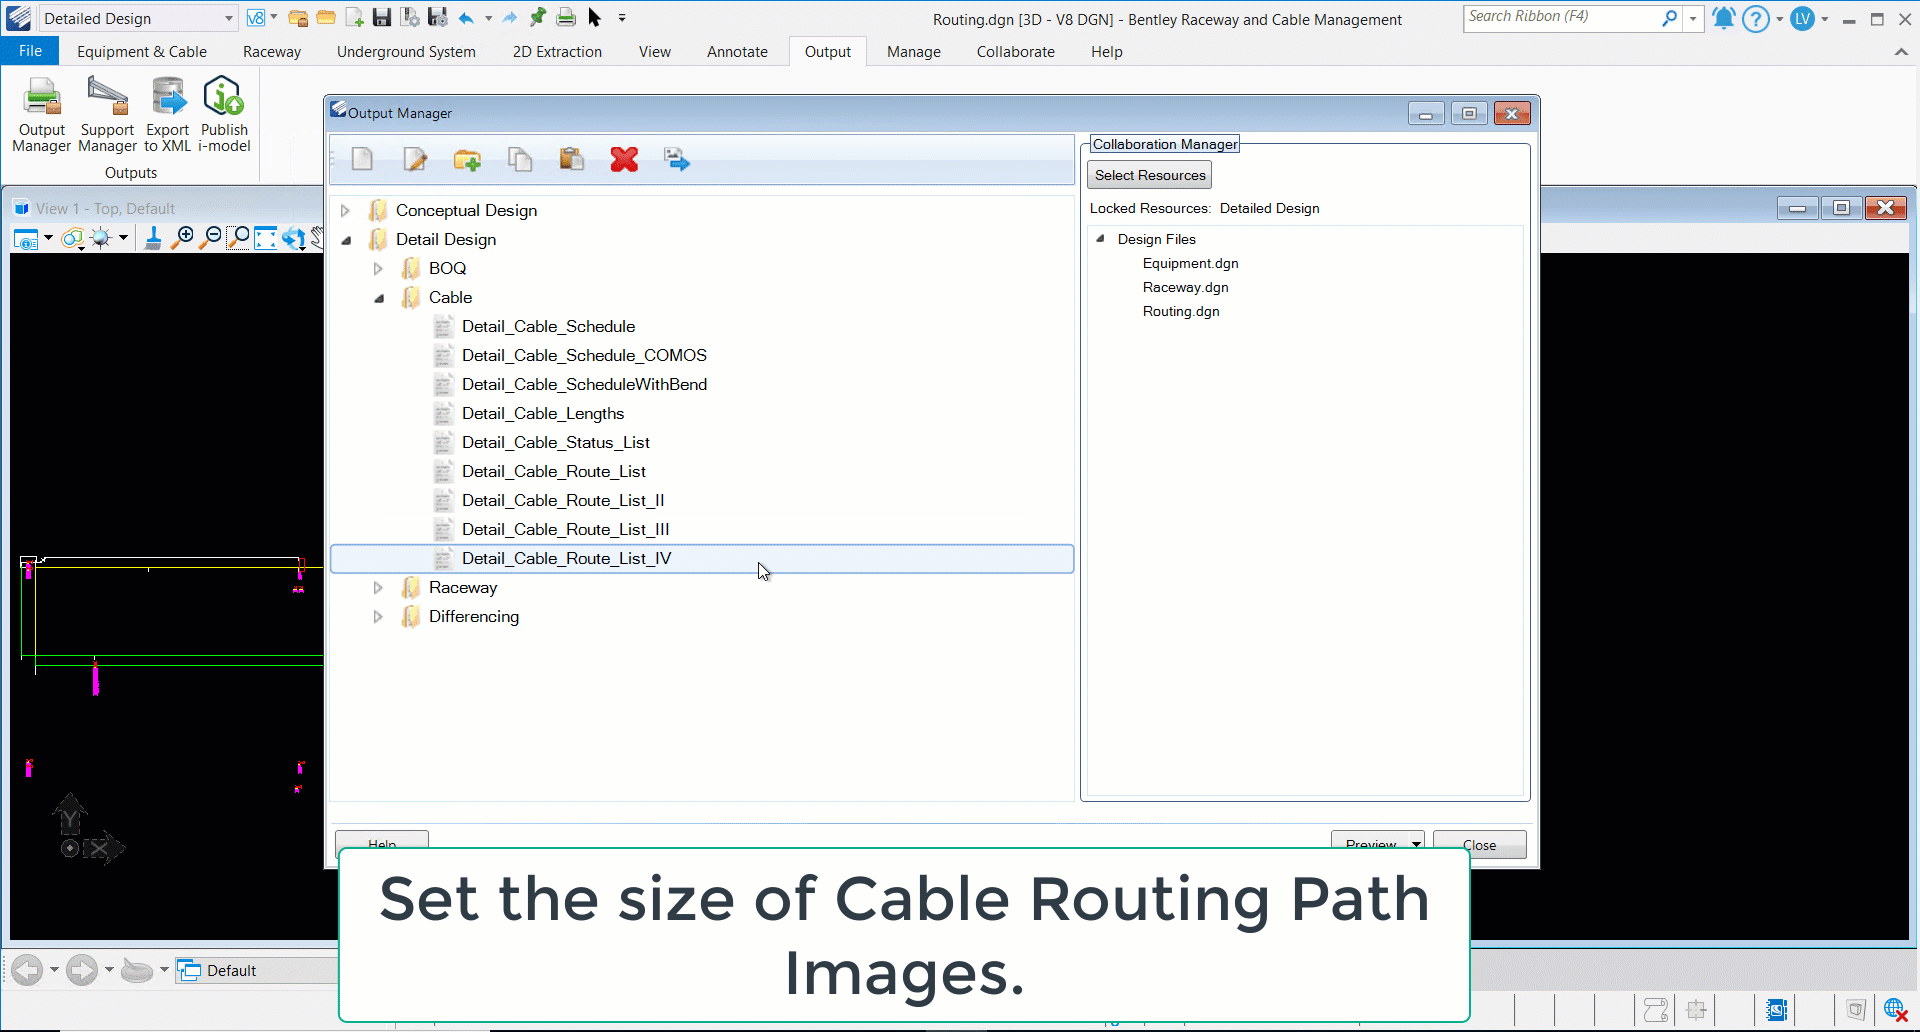This screenshot has height=1032, width=1920.
Task: Click the View Previous back arrow button
Action: point(27,970)
